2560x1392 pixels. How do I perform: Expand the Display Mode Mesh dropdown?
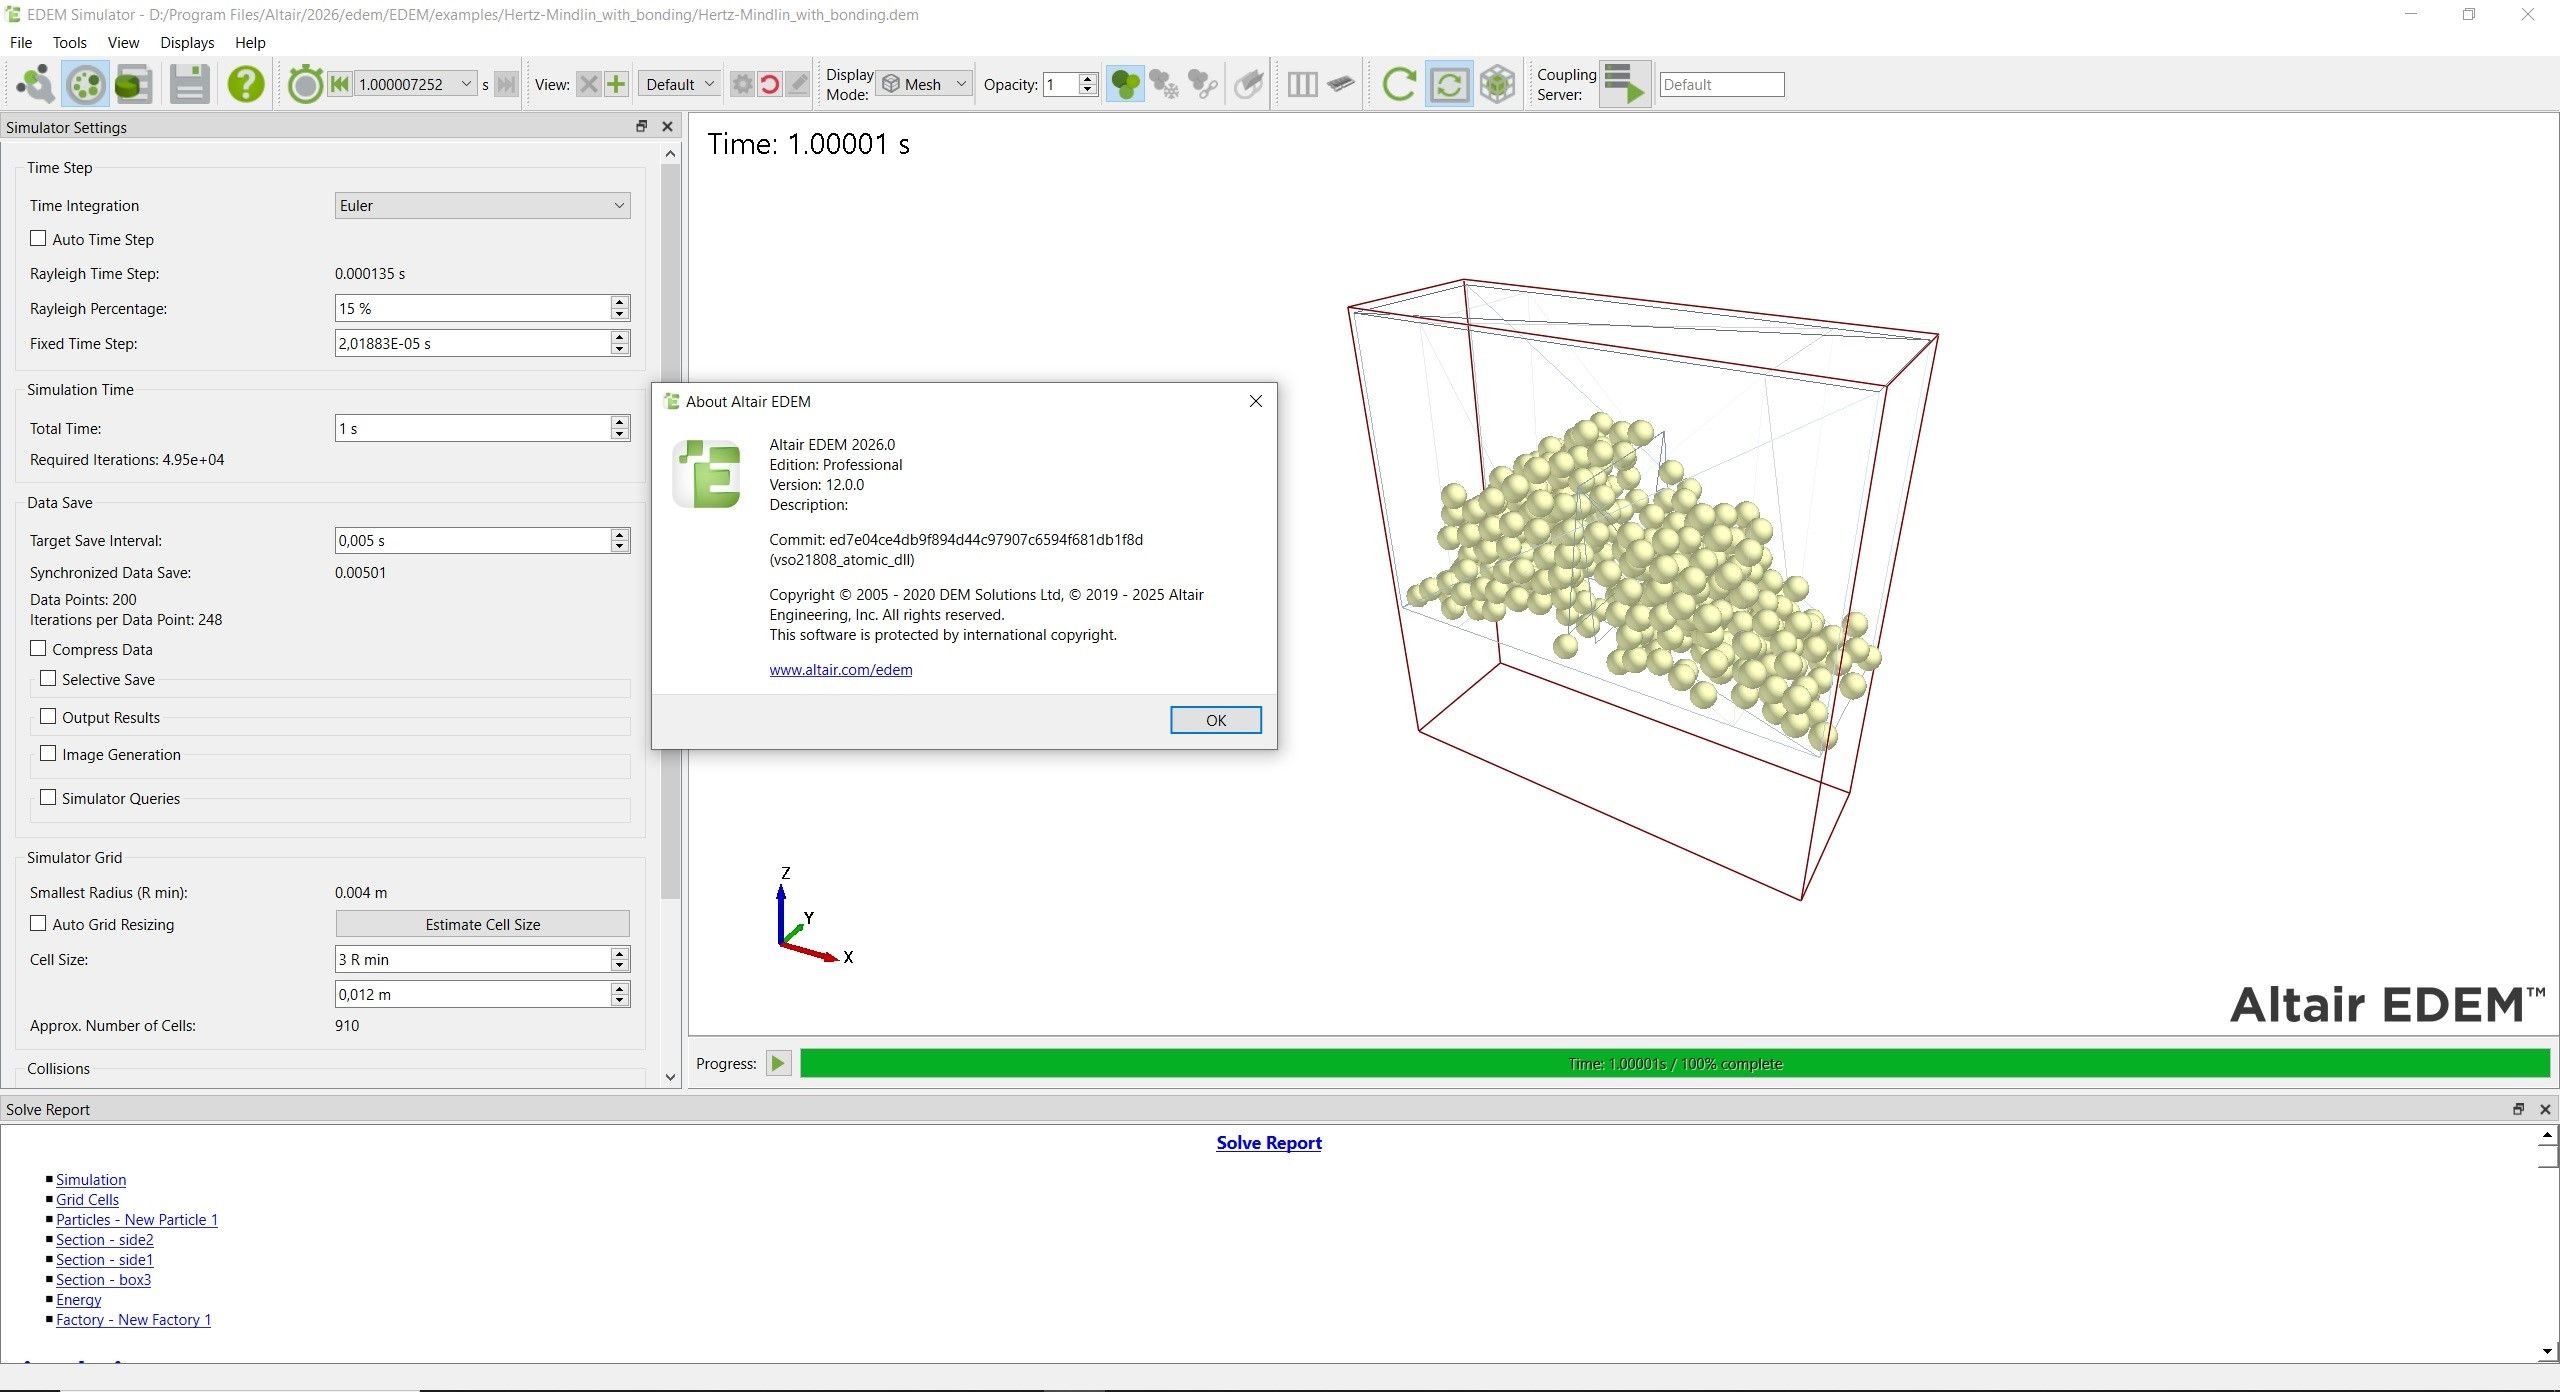coord(925,84)
